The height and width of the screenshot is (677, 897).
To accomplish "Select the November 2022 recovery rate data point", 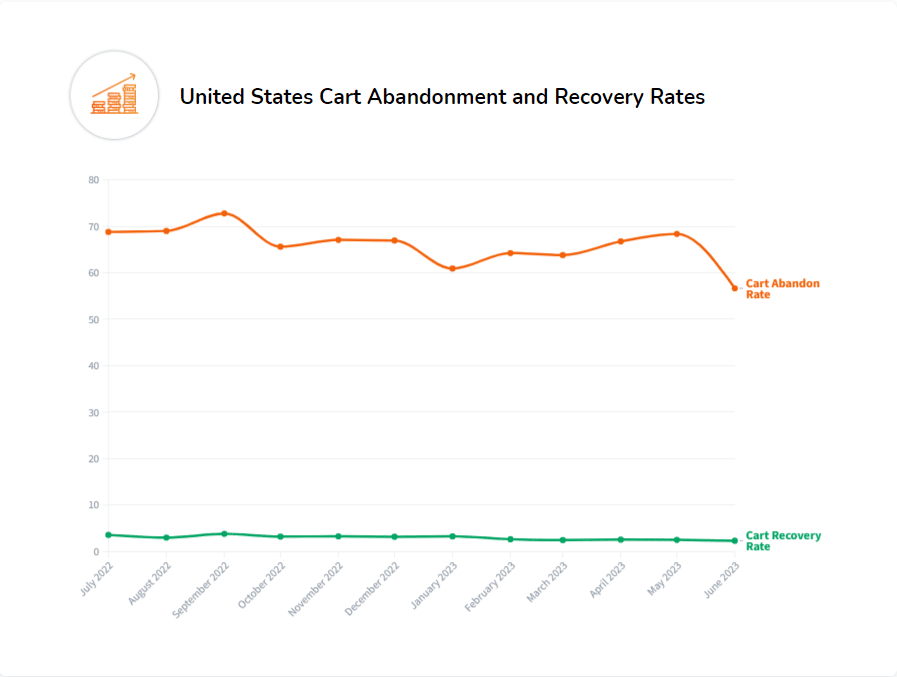I will 338,536.
